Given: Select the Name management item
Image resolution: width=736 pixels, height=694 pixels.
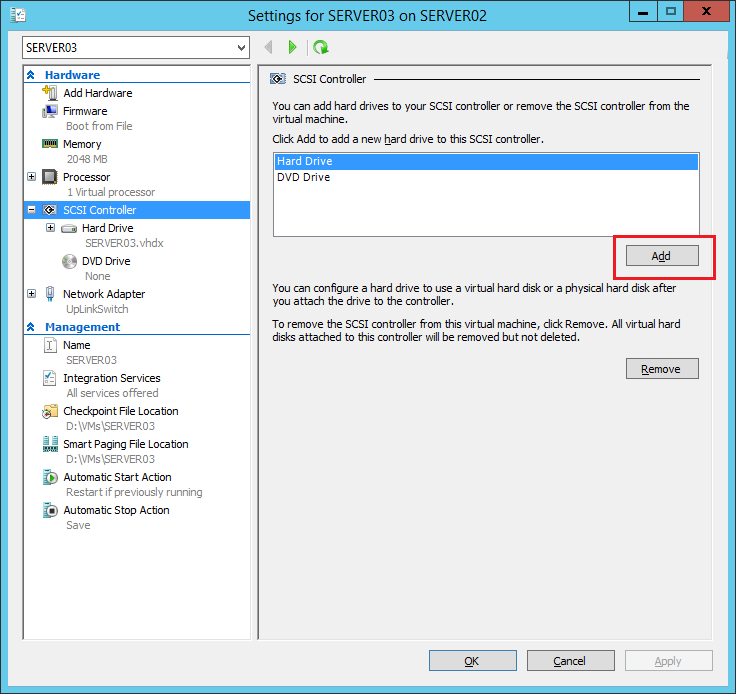Looking at the screenshot, I should pos(77,345).
